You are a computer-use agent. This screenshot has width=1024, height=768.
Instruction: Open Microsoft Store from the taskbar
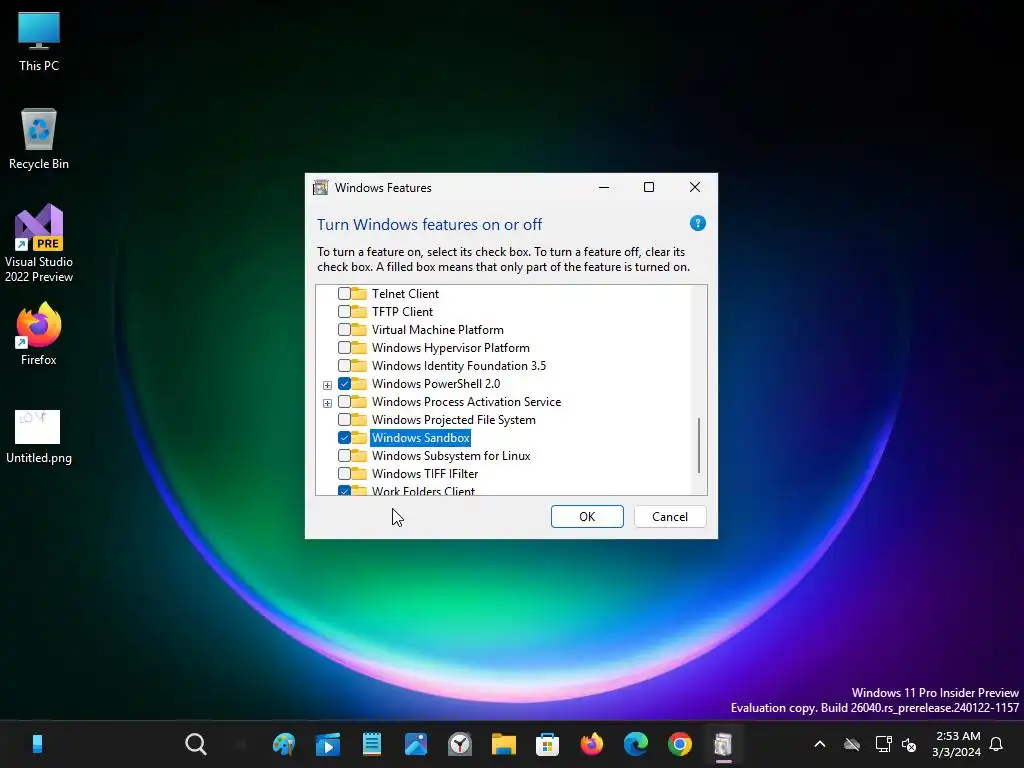point(547,744)
